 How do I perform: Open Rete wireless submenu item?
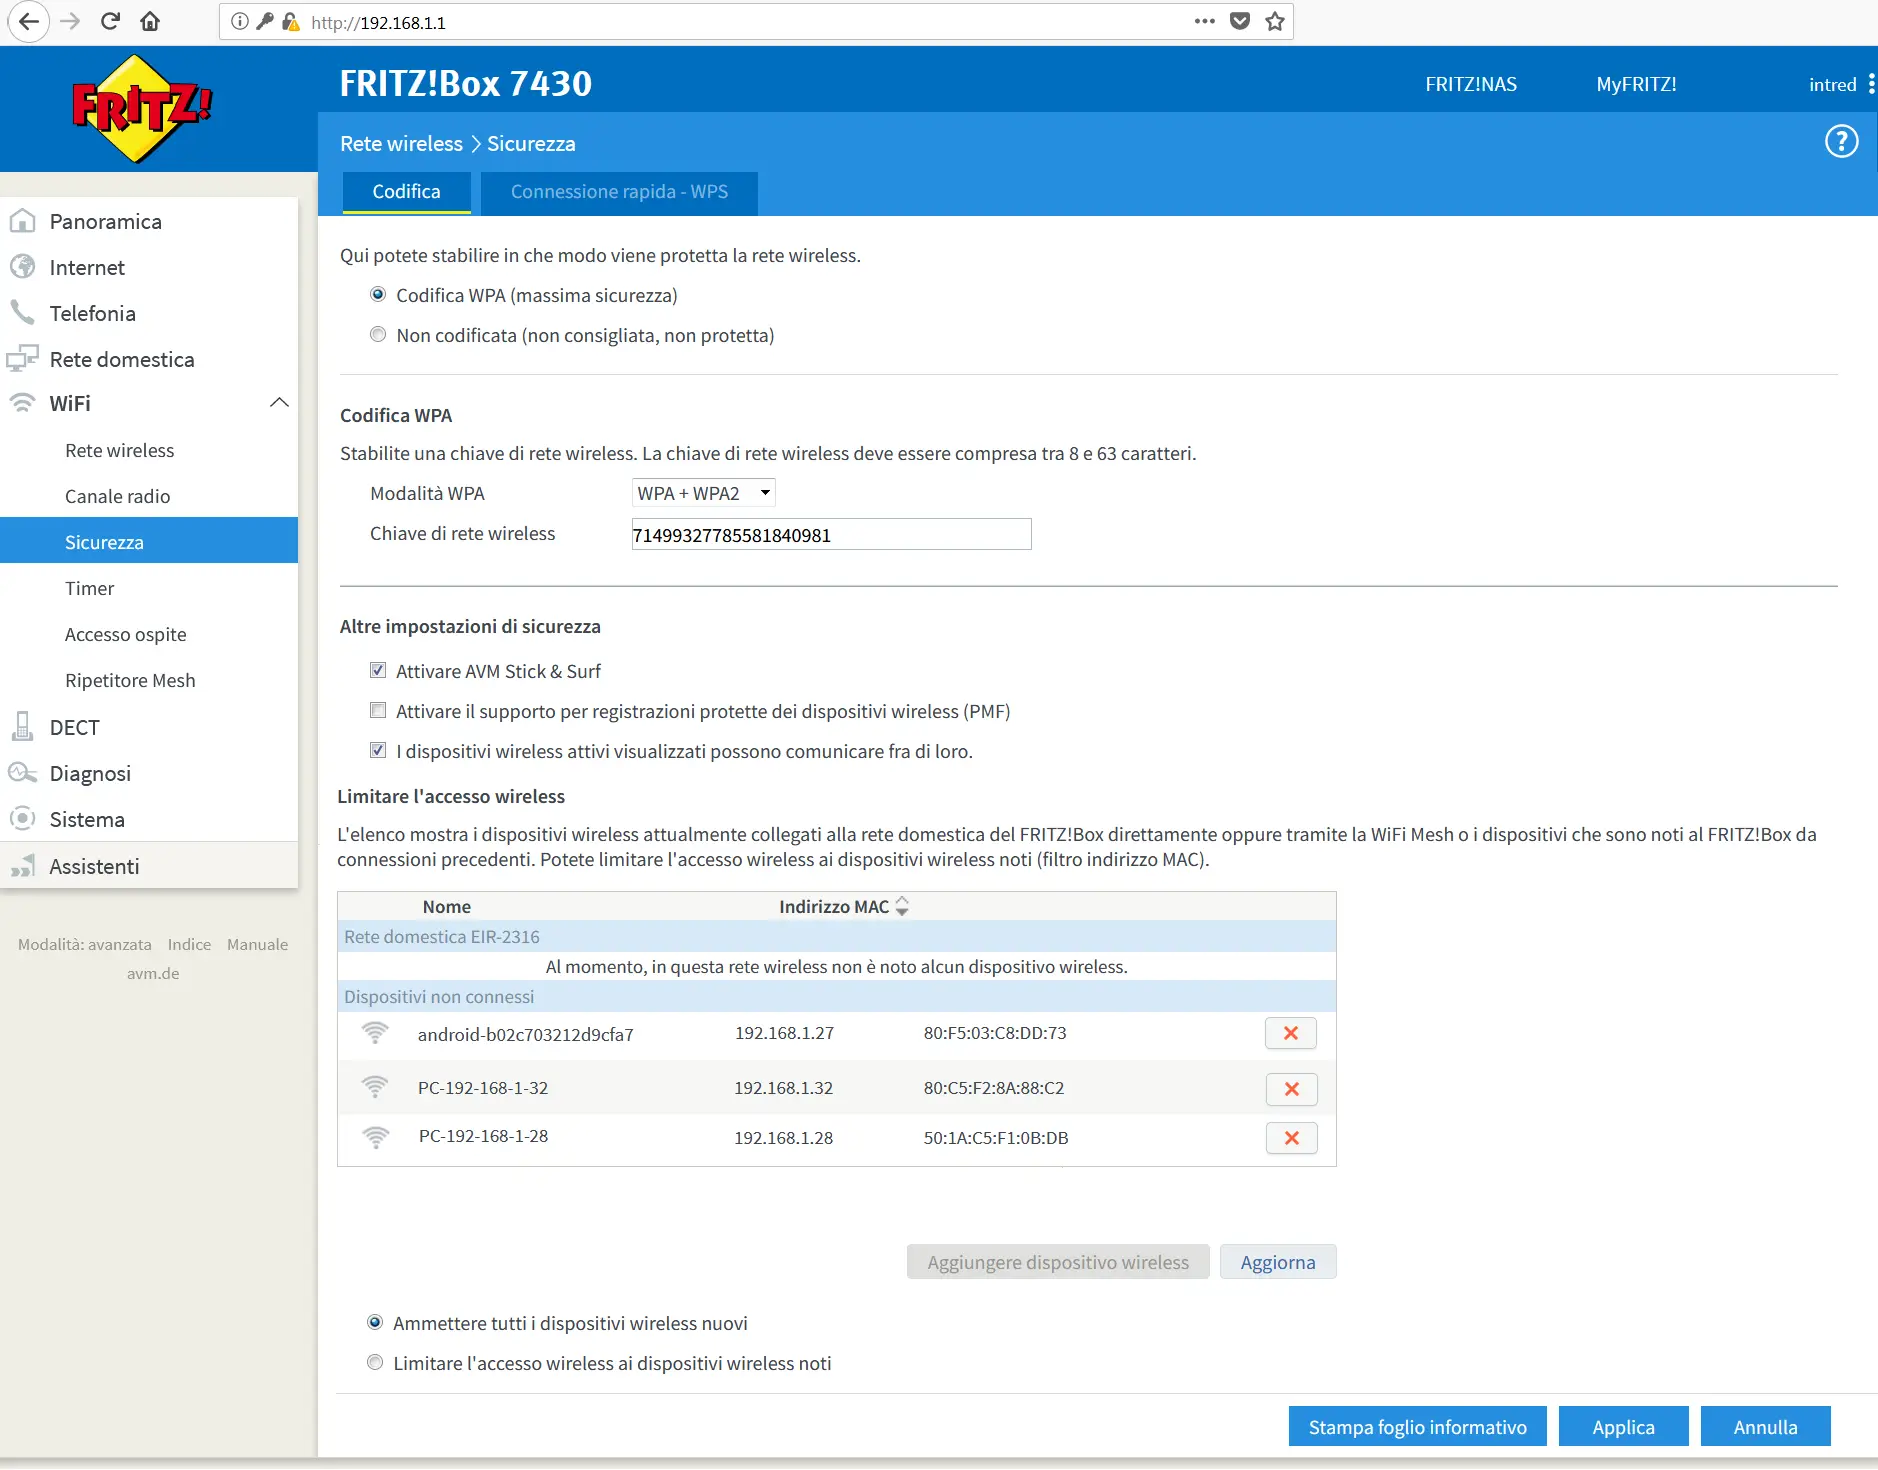119,450
